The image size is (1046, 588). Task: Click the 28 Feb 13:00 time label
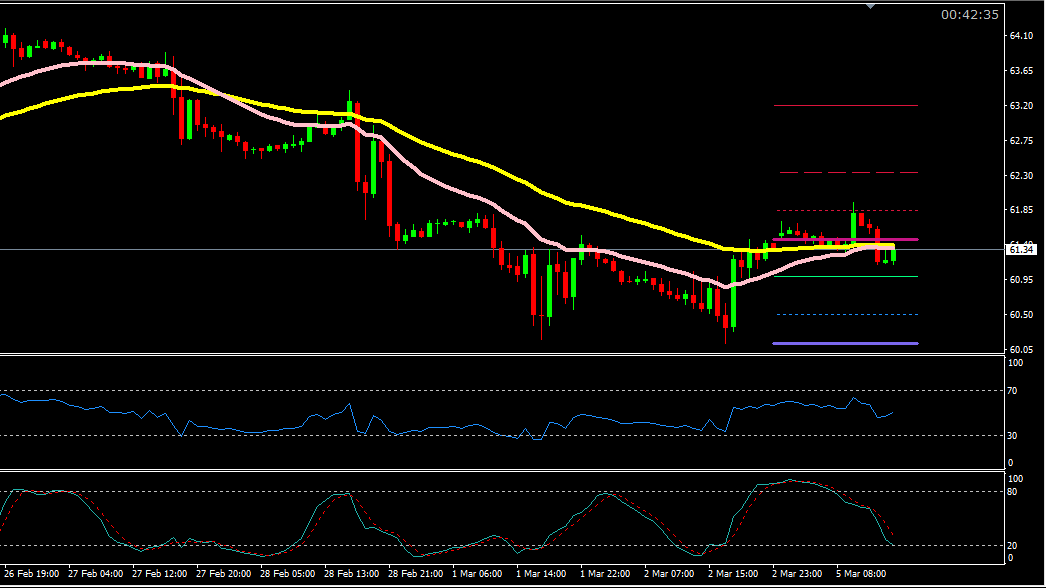point(352,574)
